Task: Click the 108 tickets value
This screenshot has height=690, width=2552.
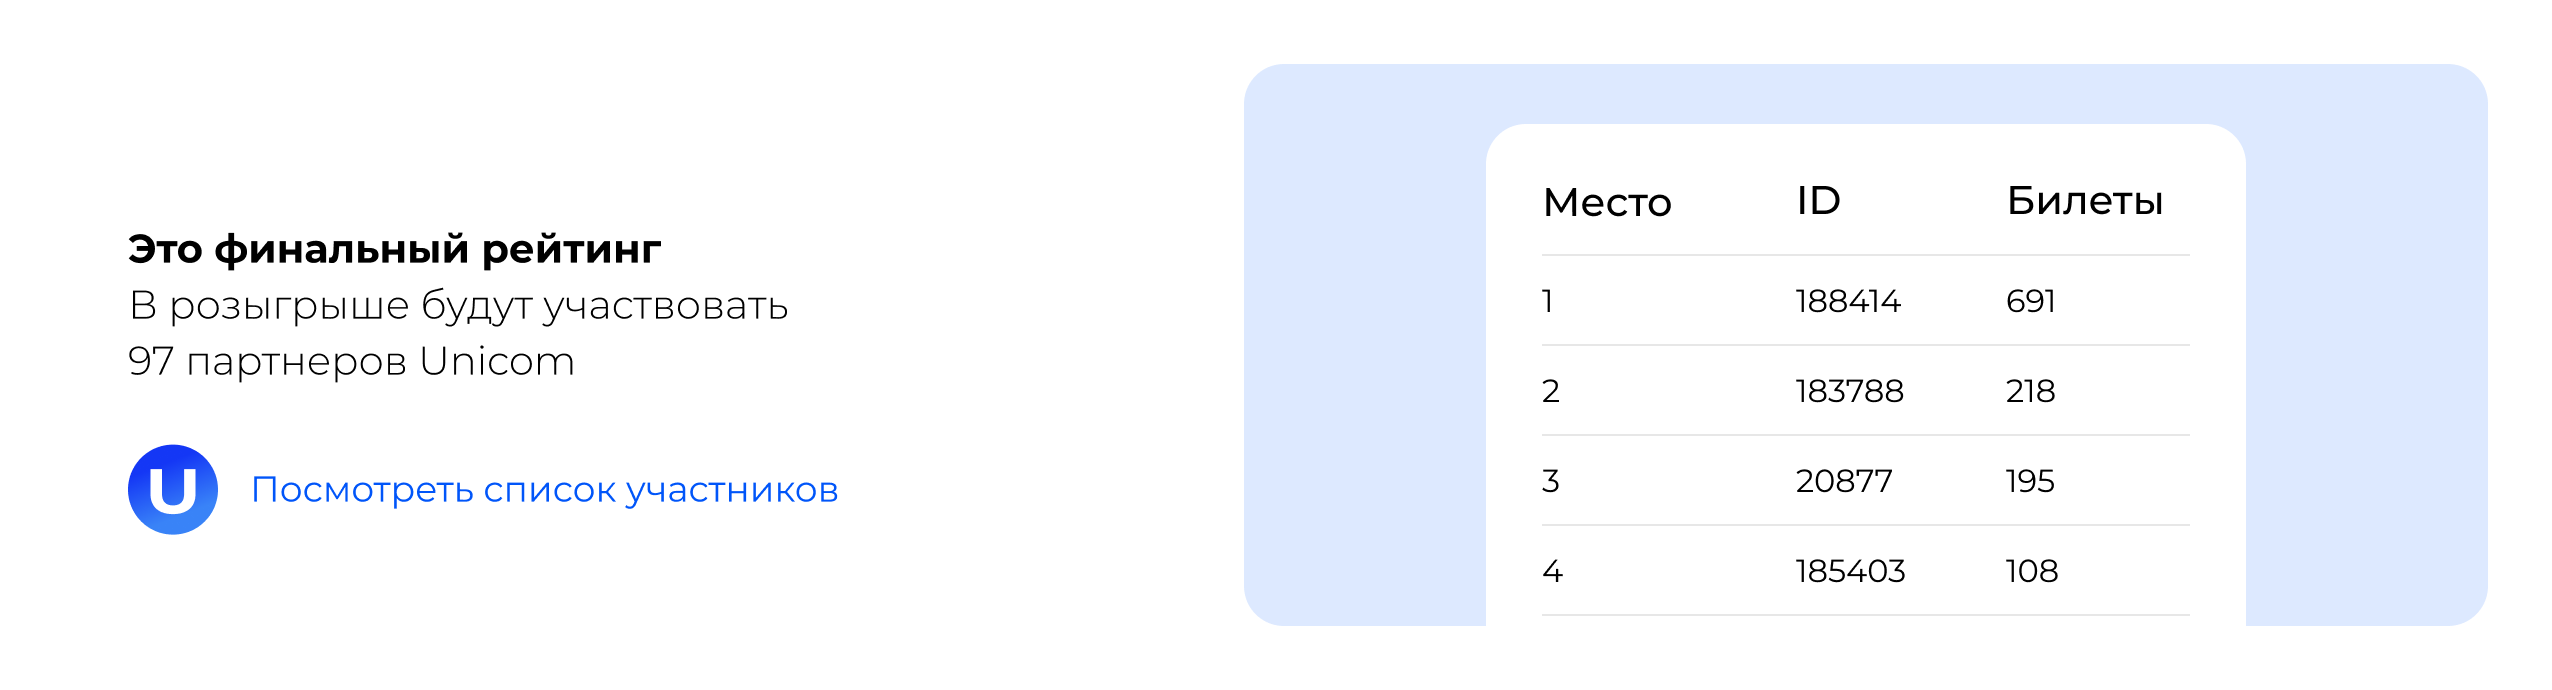Action: click(x=2031, y=571)
